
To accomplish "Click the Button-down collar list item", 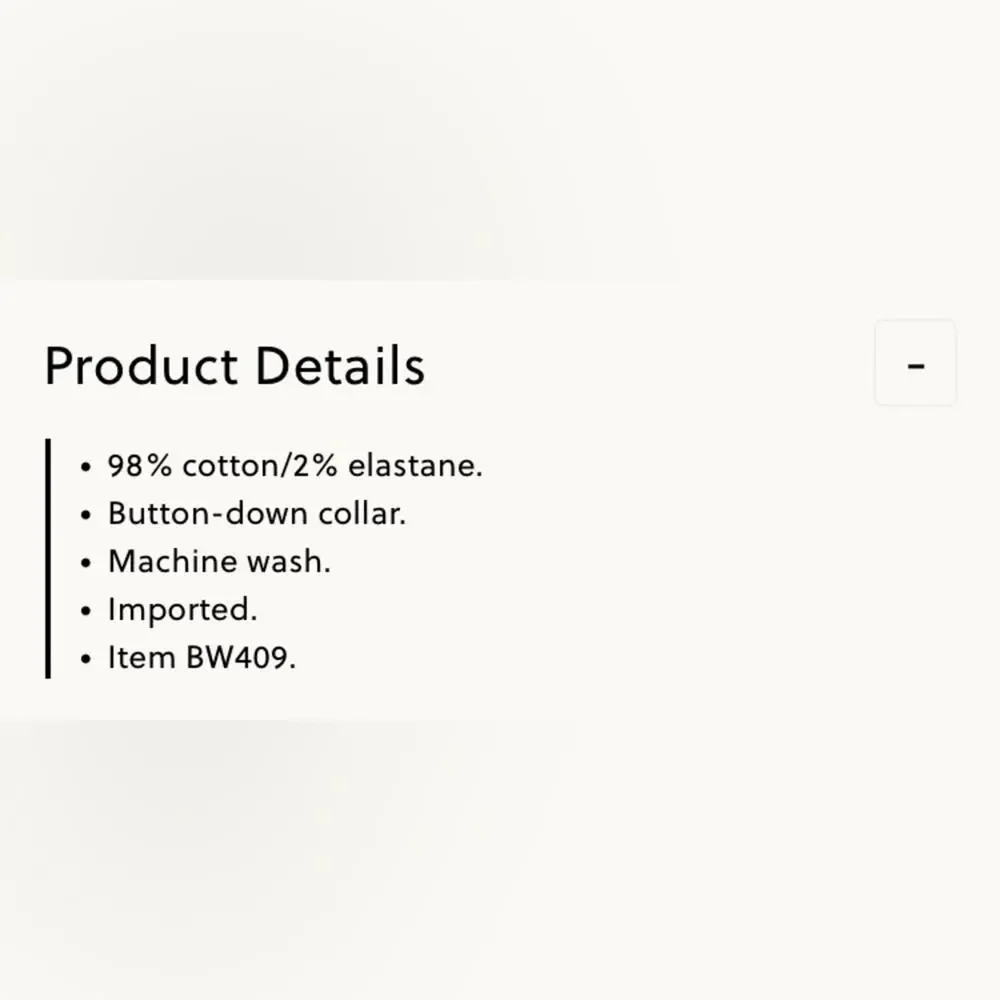I will 256,513.
